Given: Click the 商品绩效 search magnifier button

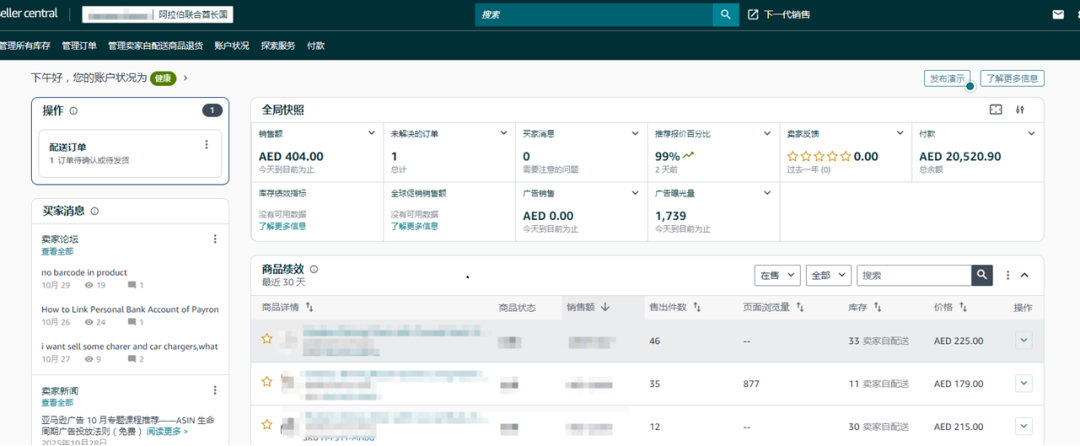Looking at the screenshot, I should pyautogui.click(x=982, y=275).
